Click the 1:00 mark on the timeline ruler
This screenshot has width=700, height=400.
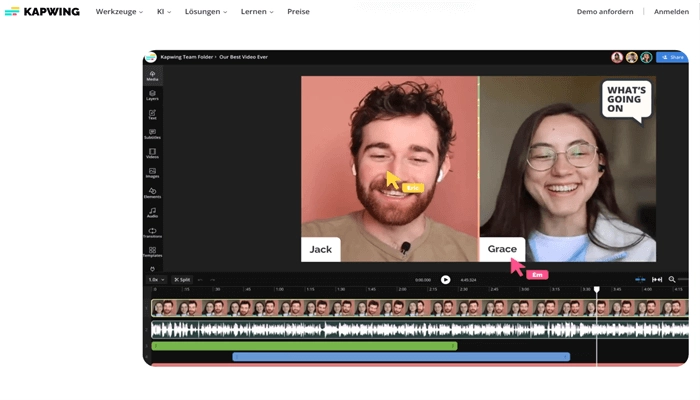(x=279, y=289)
